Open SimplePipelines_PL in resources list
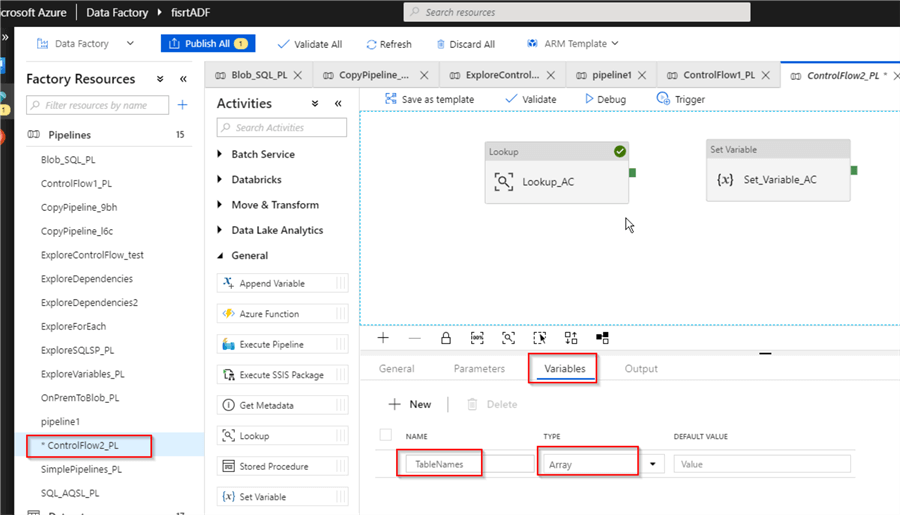This screenshot has width=900, height=515. pos(82,469)
